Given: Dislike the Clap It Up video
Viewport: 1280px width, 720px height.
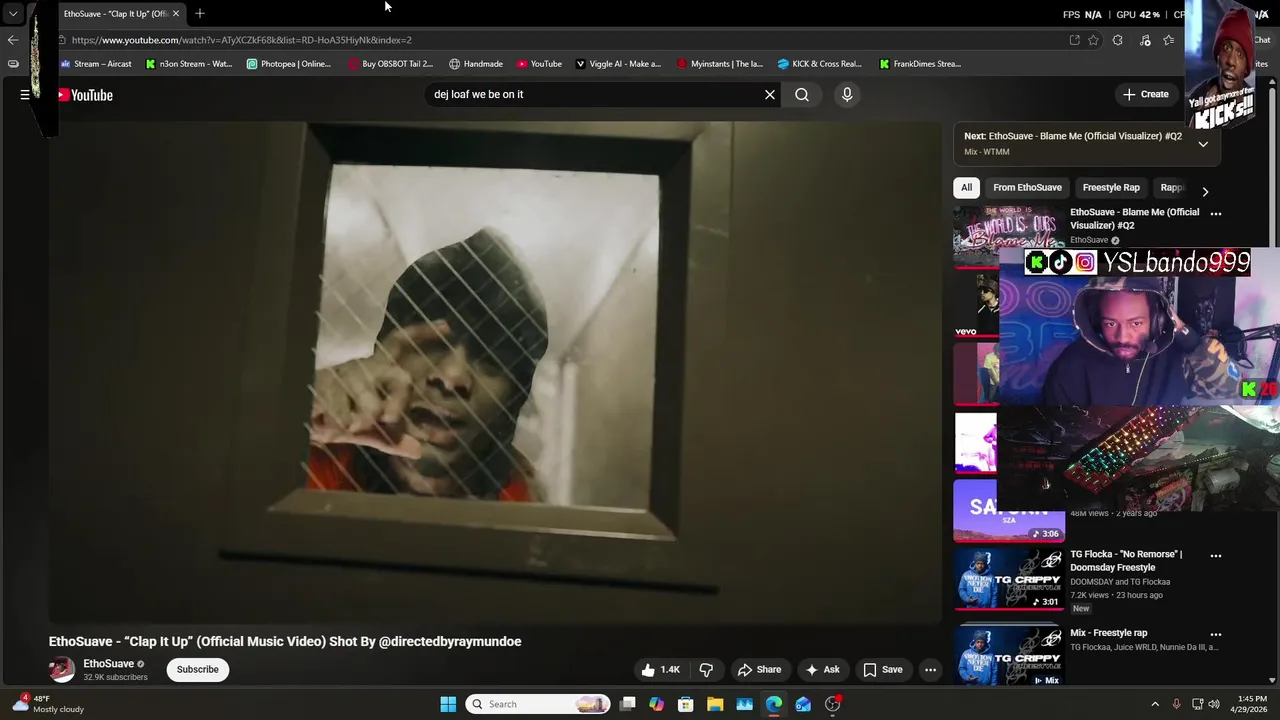Looking at the screenshot, I should pos(706,669).
